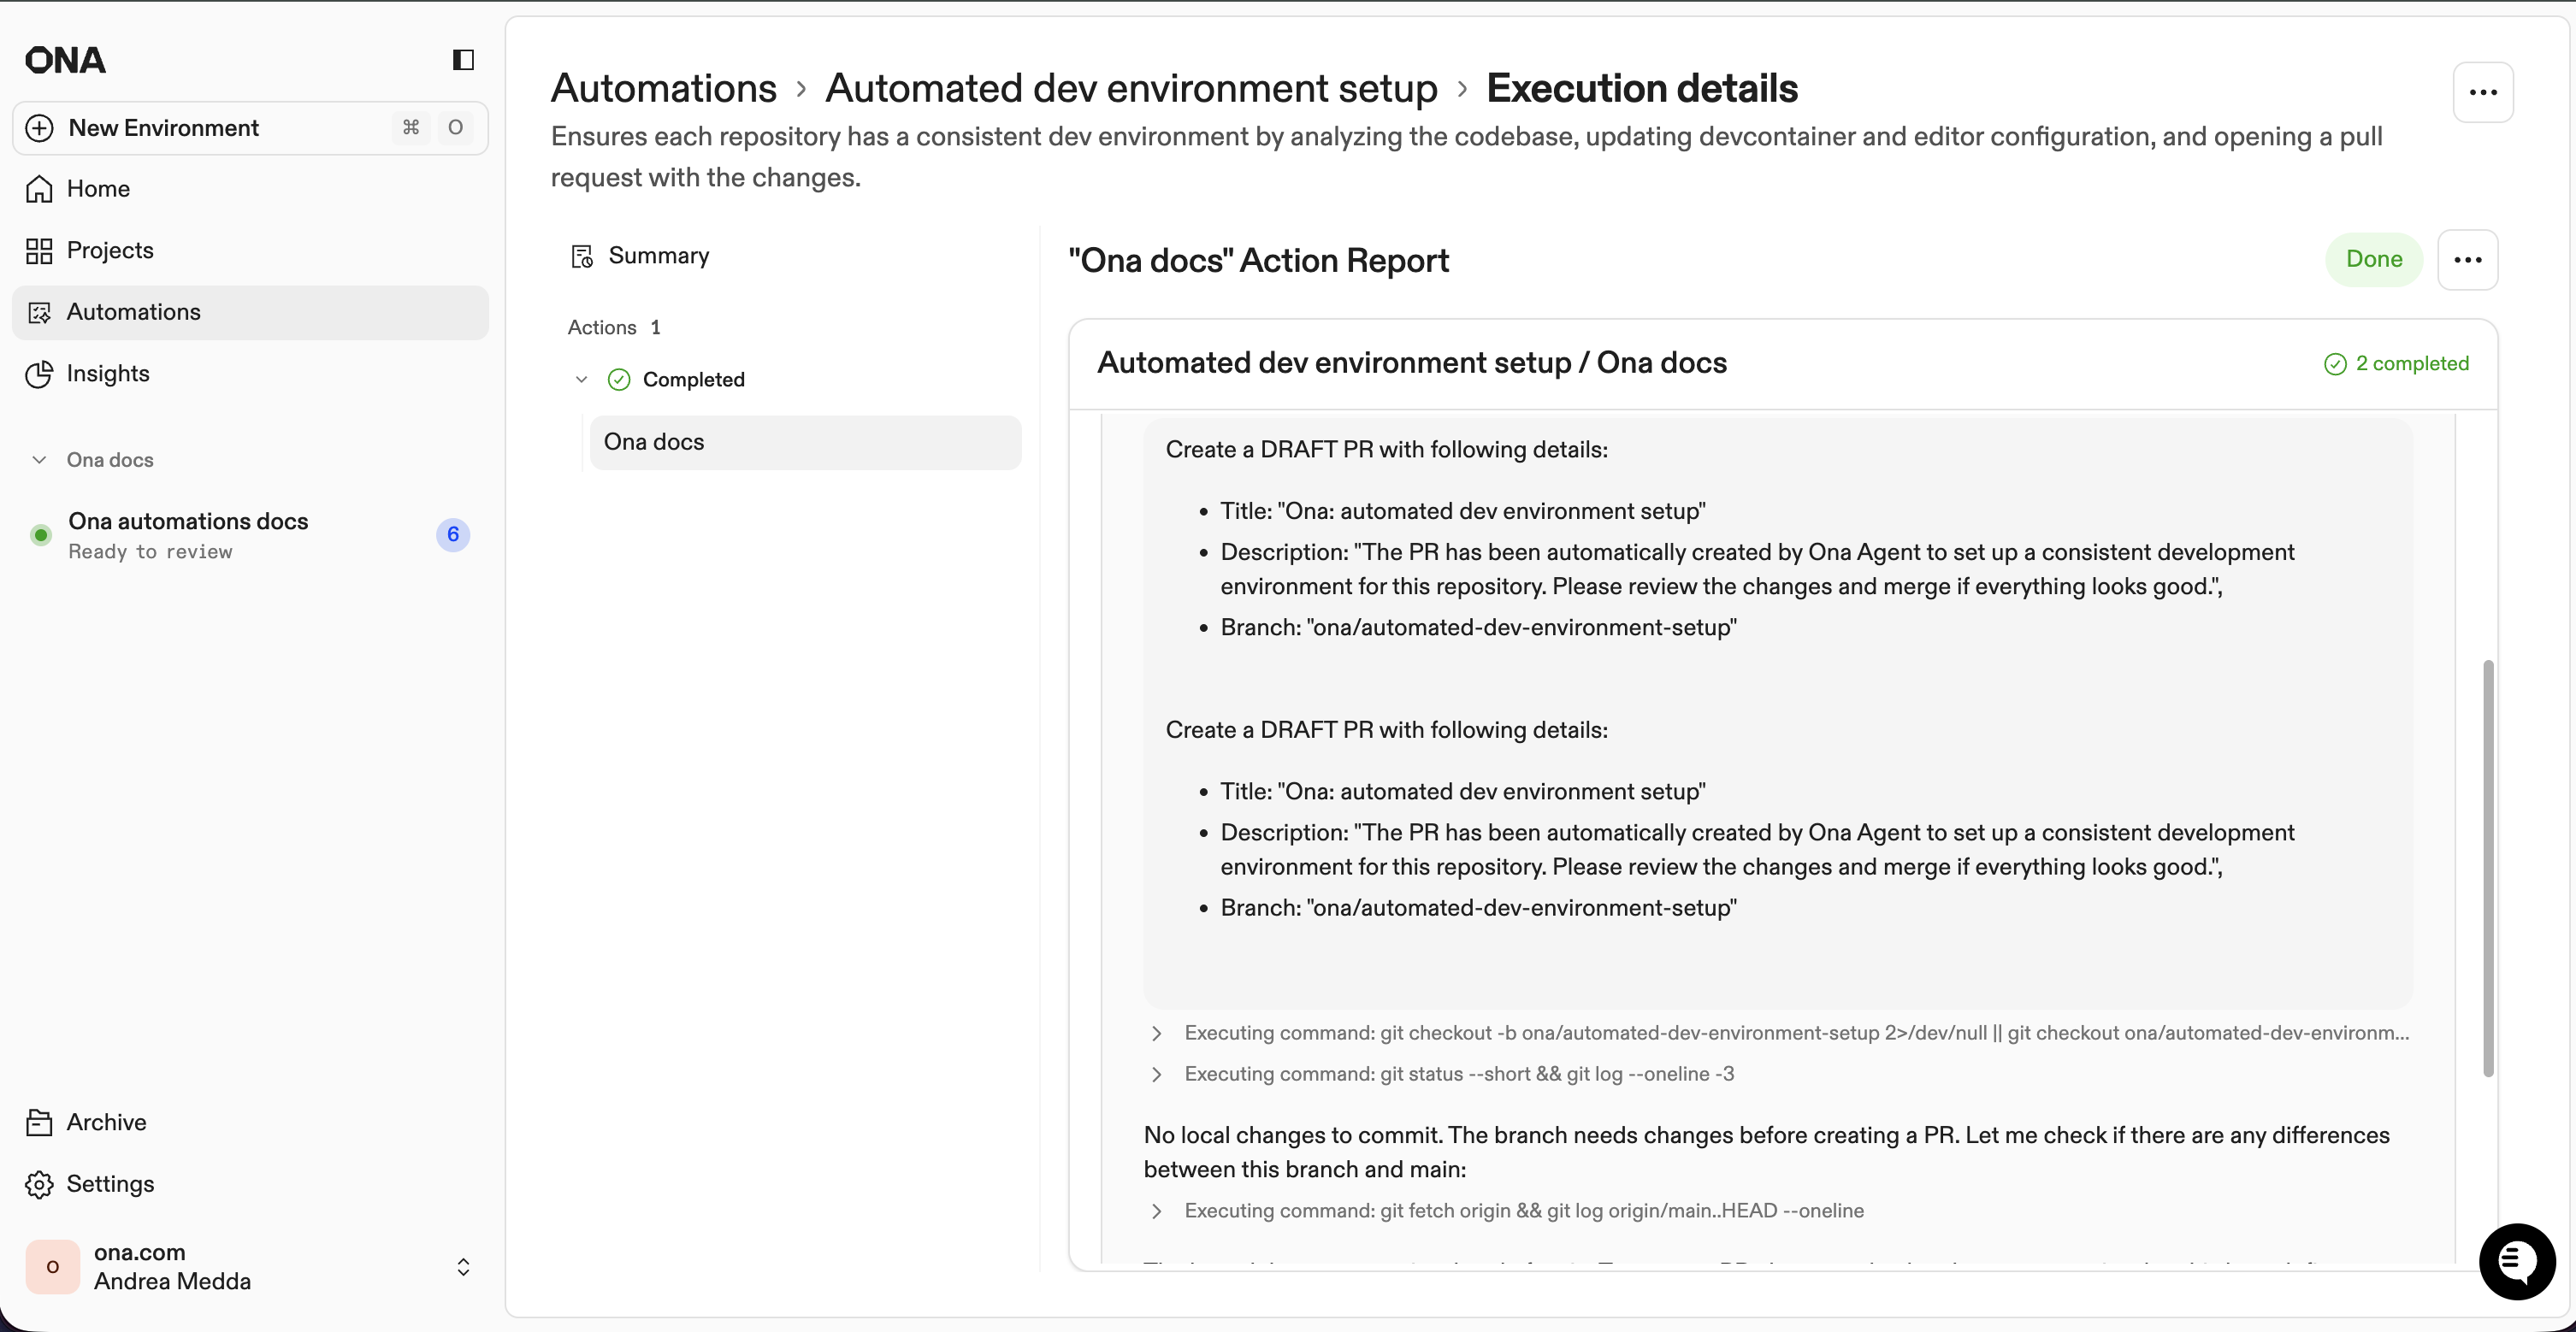
Task: Click the ONA logo
Action: [x=64, y=59]
